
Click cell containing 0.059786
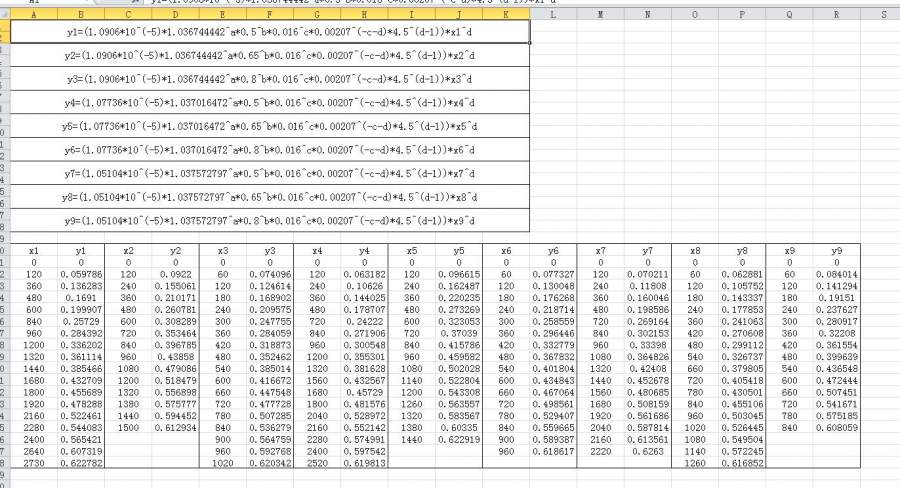pyautogui.click(x=81, y=274)
